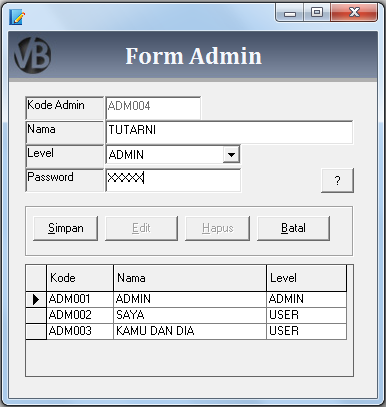
Task: Maximize the Form Admin window
Action: (x=317, y=13)
